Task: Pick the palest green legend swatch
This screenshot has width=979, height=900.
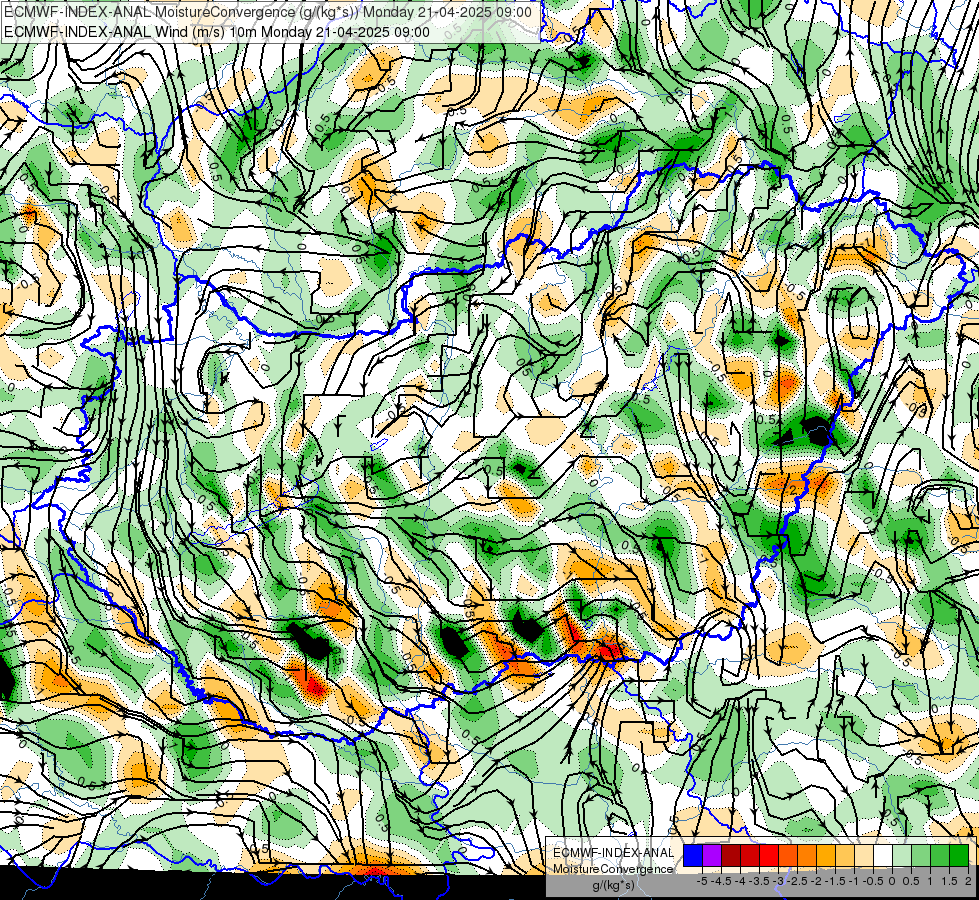Action: [902, 856]
